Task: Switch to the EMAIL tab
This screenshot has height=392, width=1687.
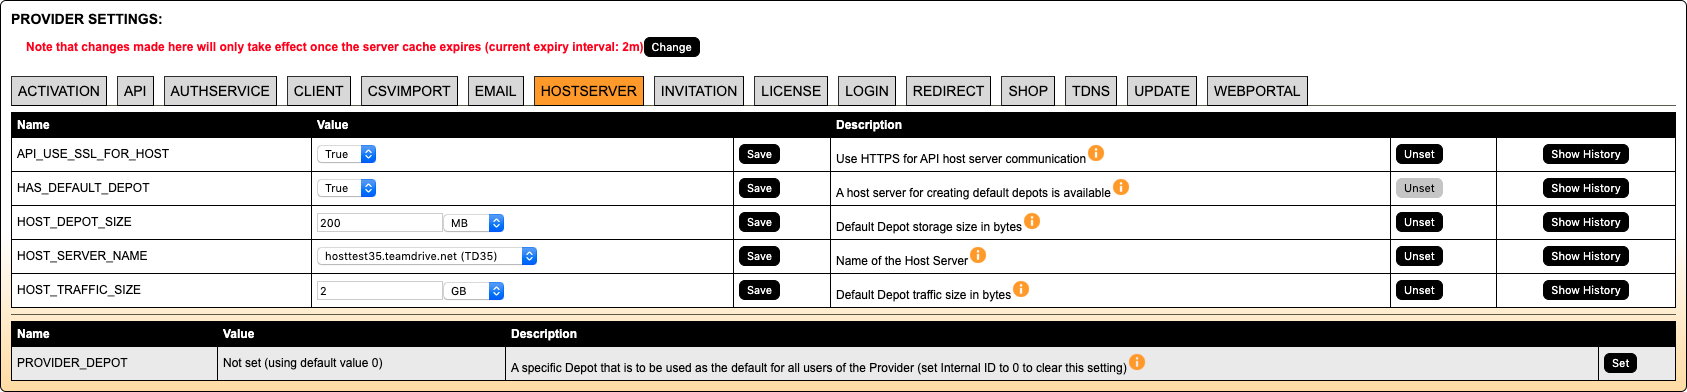Action: [x=496, y=91]
